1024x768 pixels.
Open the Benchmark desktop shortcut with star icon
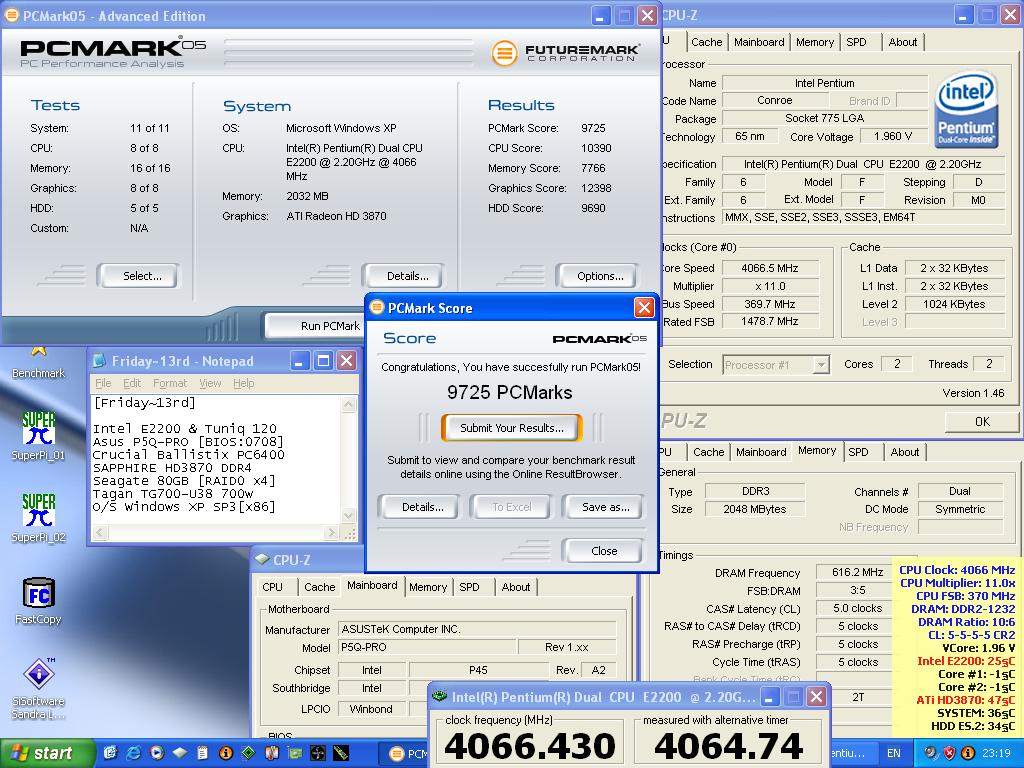pos(39,362)
